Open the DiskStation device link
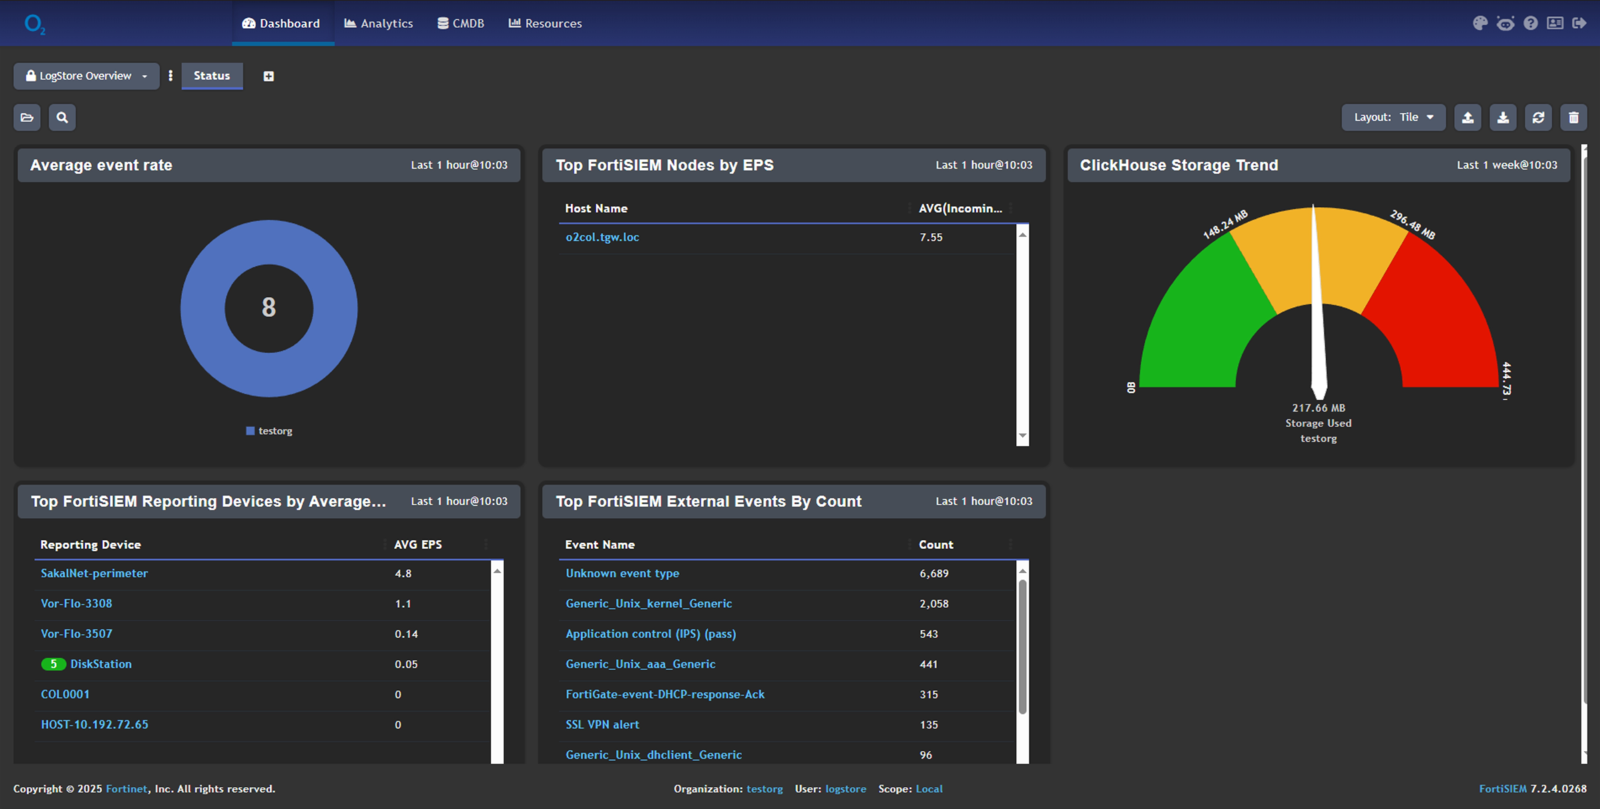 (x=101, y=664)
